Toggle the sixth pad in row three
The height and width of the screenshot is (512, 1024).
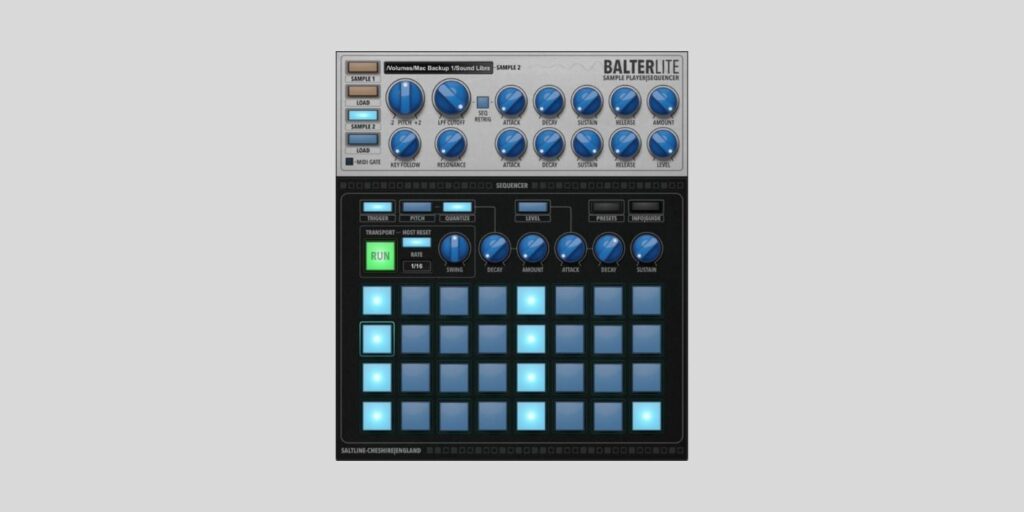[569, 377]
